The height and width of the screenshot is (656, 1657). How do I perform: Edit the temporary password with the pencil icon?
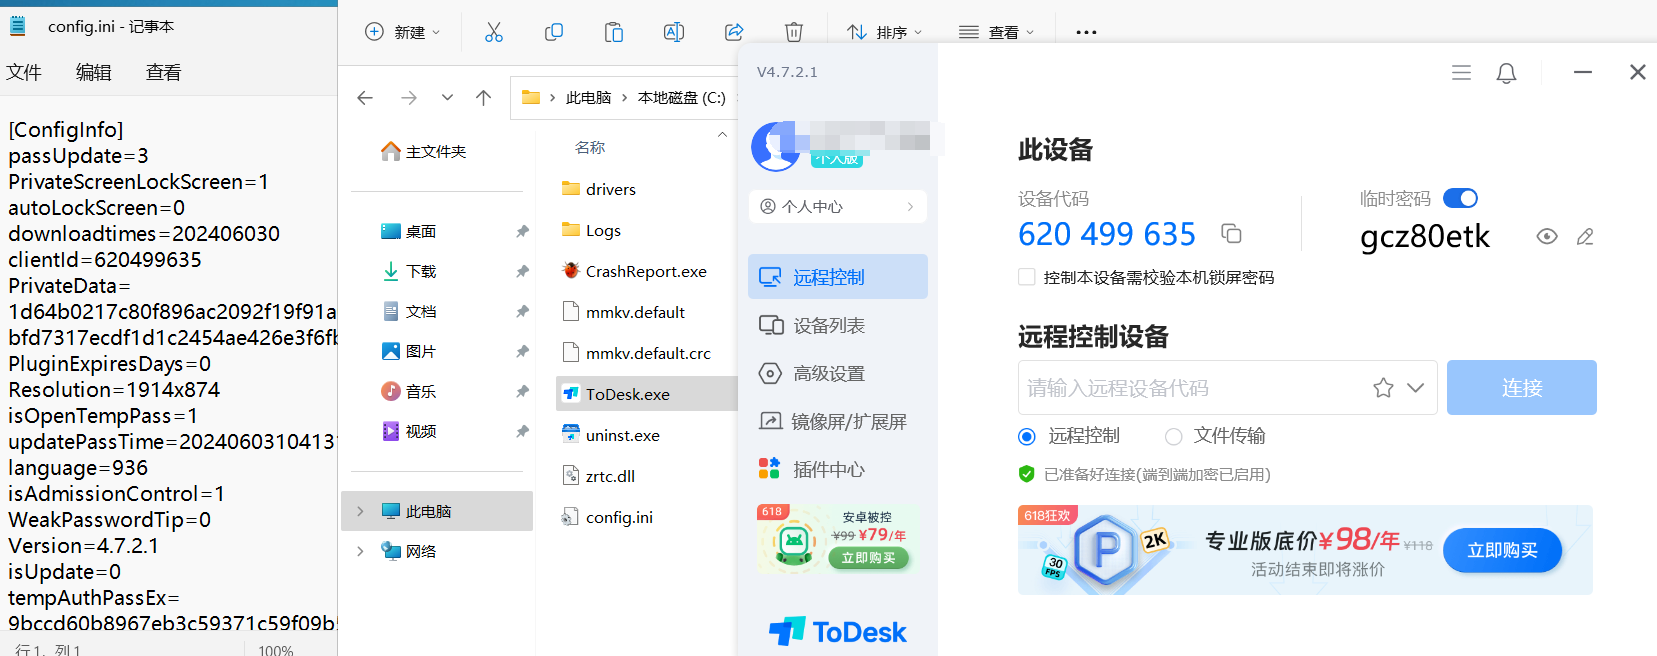(1585, 237)
